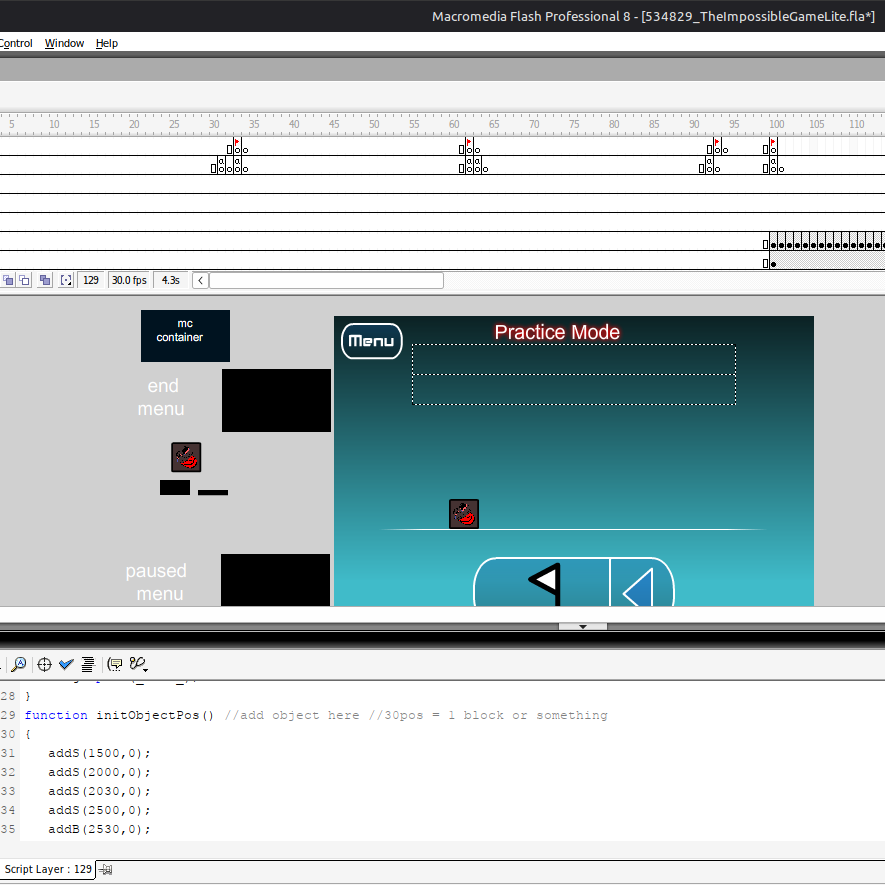Select the upper dashed text box on stage
Screen dimensions: 885x885
click(x=574, y=360)
